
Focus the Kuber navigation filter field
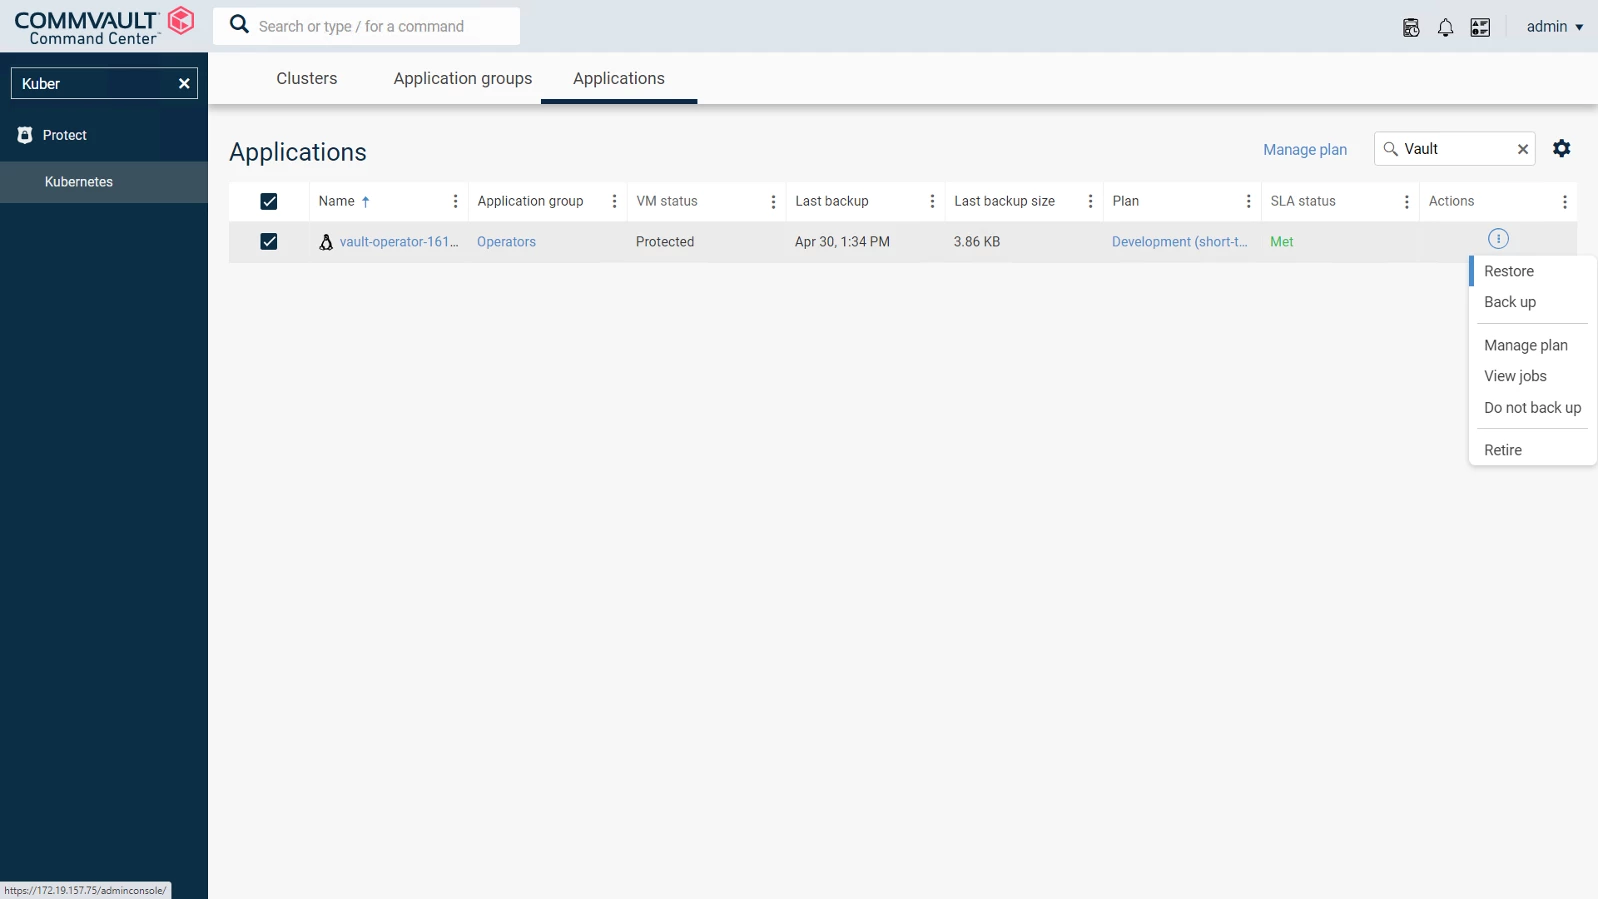(104, 84)
